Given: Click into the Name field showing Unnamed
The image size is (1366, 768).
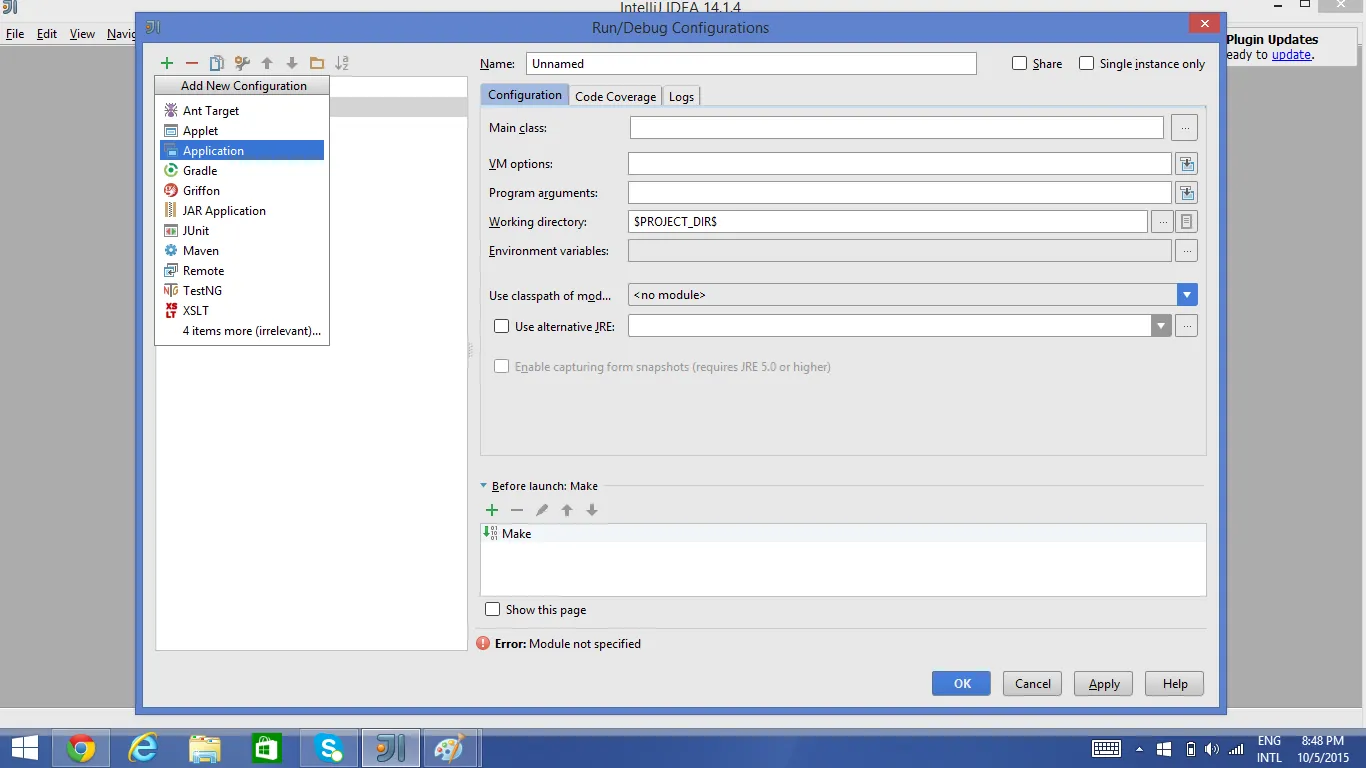Looking at the screenshot, I should click(x=751, y=64).
